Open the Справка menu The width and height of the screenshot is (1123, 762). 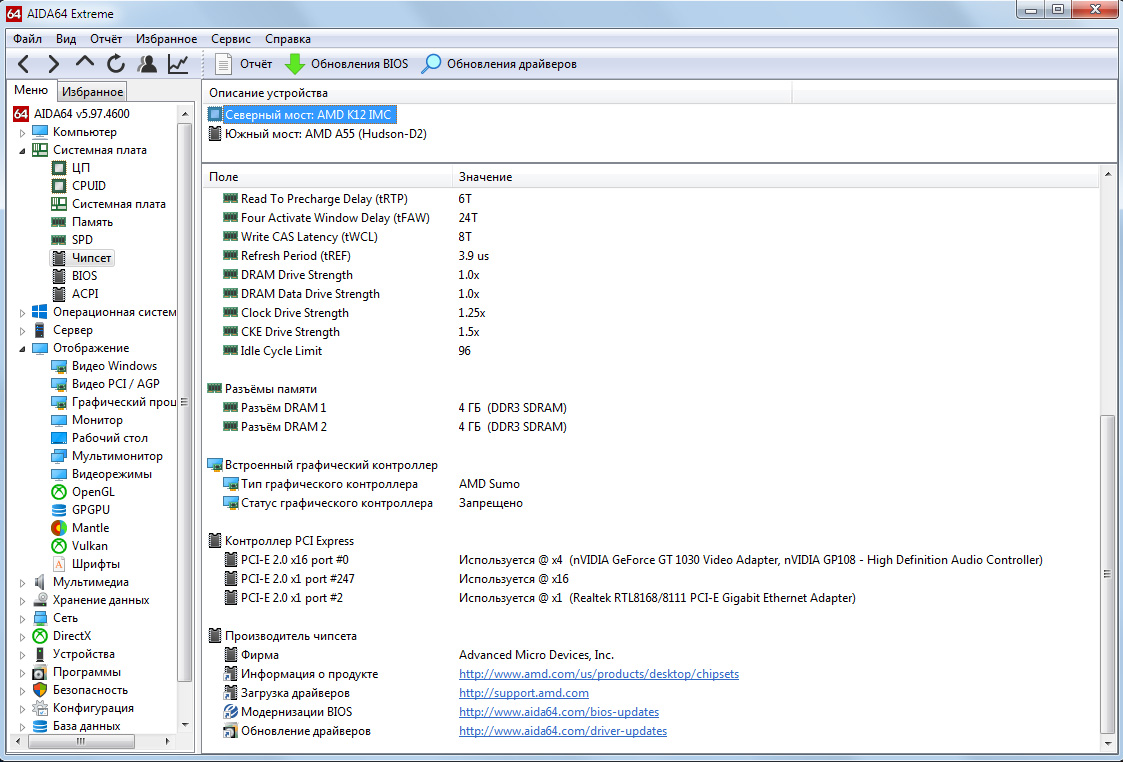point(288,39)
